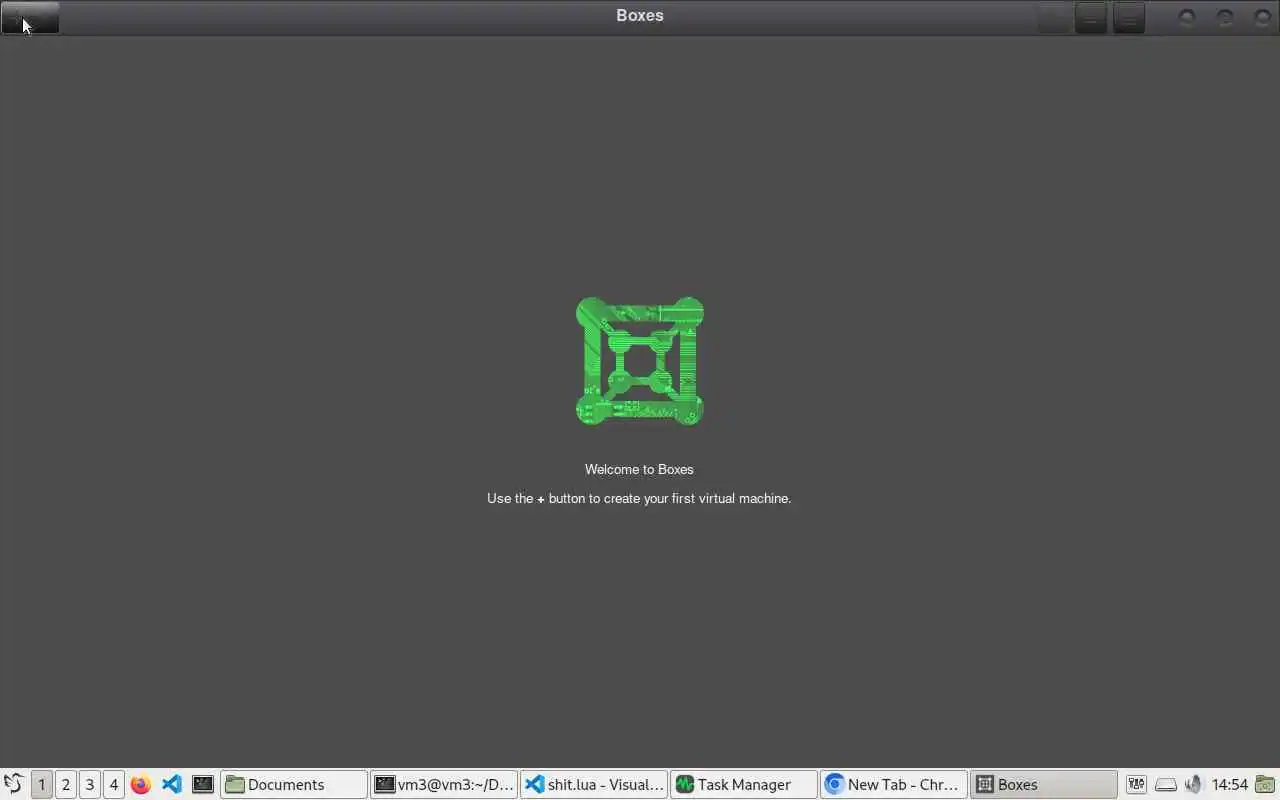This screenshot has height=800, width=1280.
Task: Click the 'Welcome to Boxes' heading
Action: pos(639,469)
